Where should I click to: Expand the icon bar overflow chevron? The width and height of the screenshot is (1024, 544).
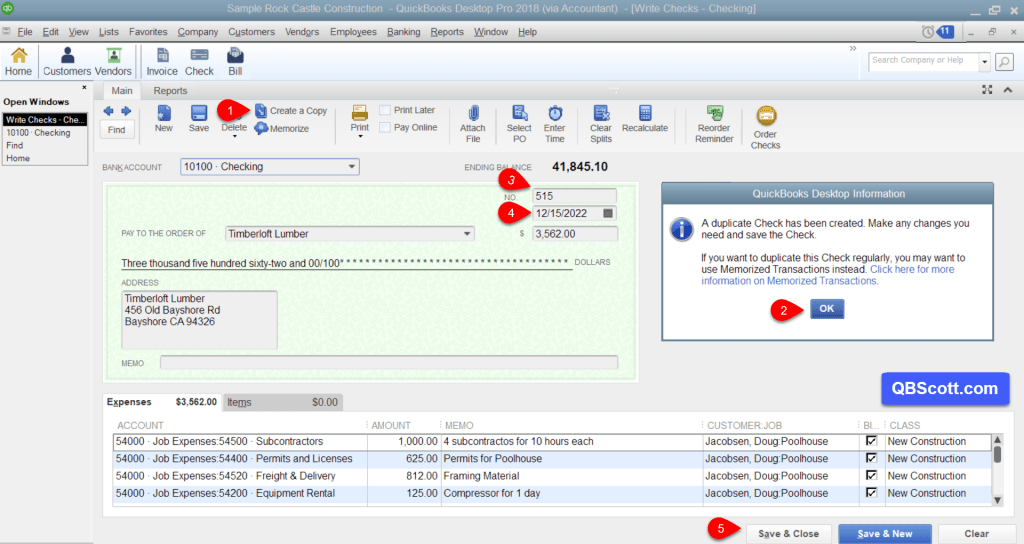(x=853, y=48)
